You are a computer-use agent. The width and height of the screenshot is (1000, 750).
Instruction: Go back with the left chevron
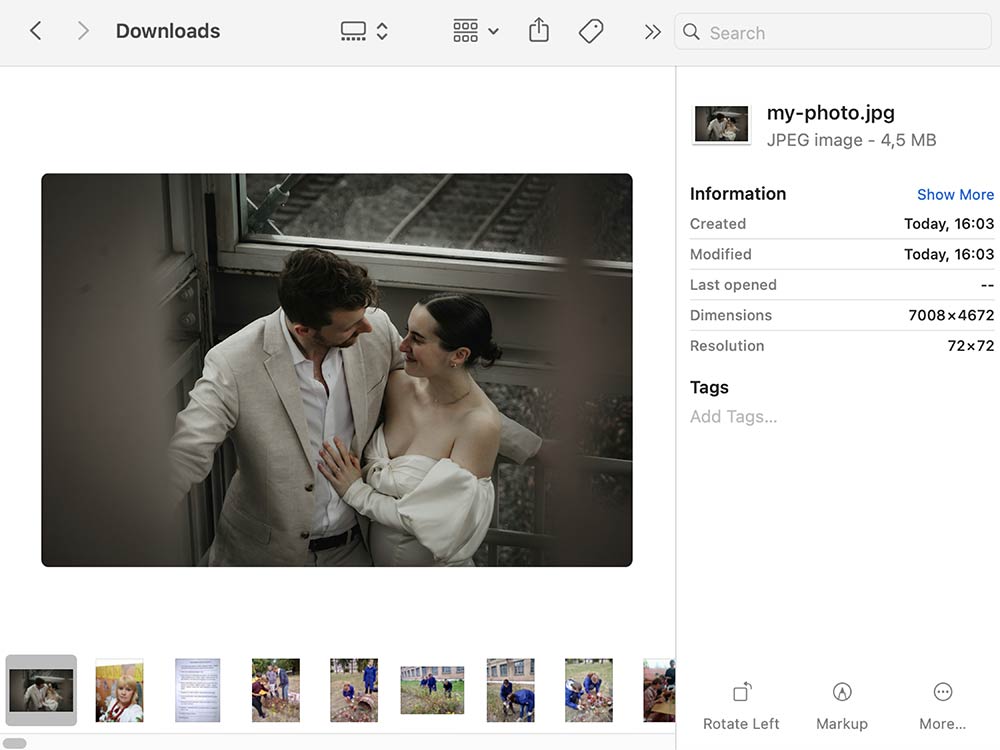[x=36, y=31]
